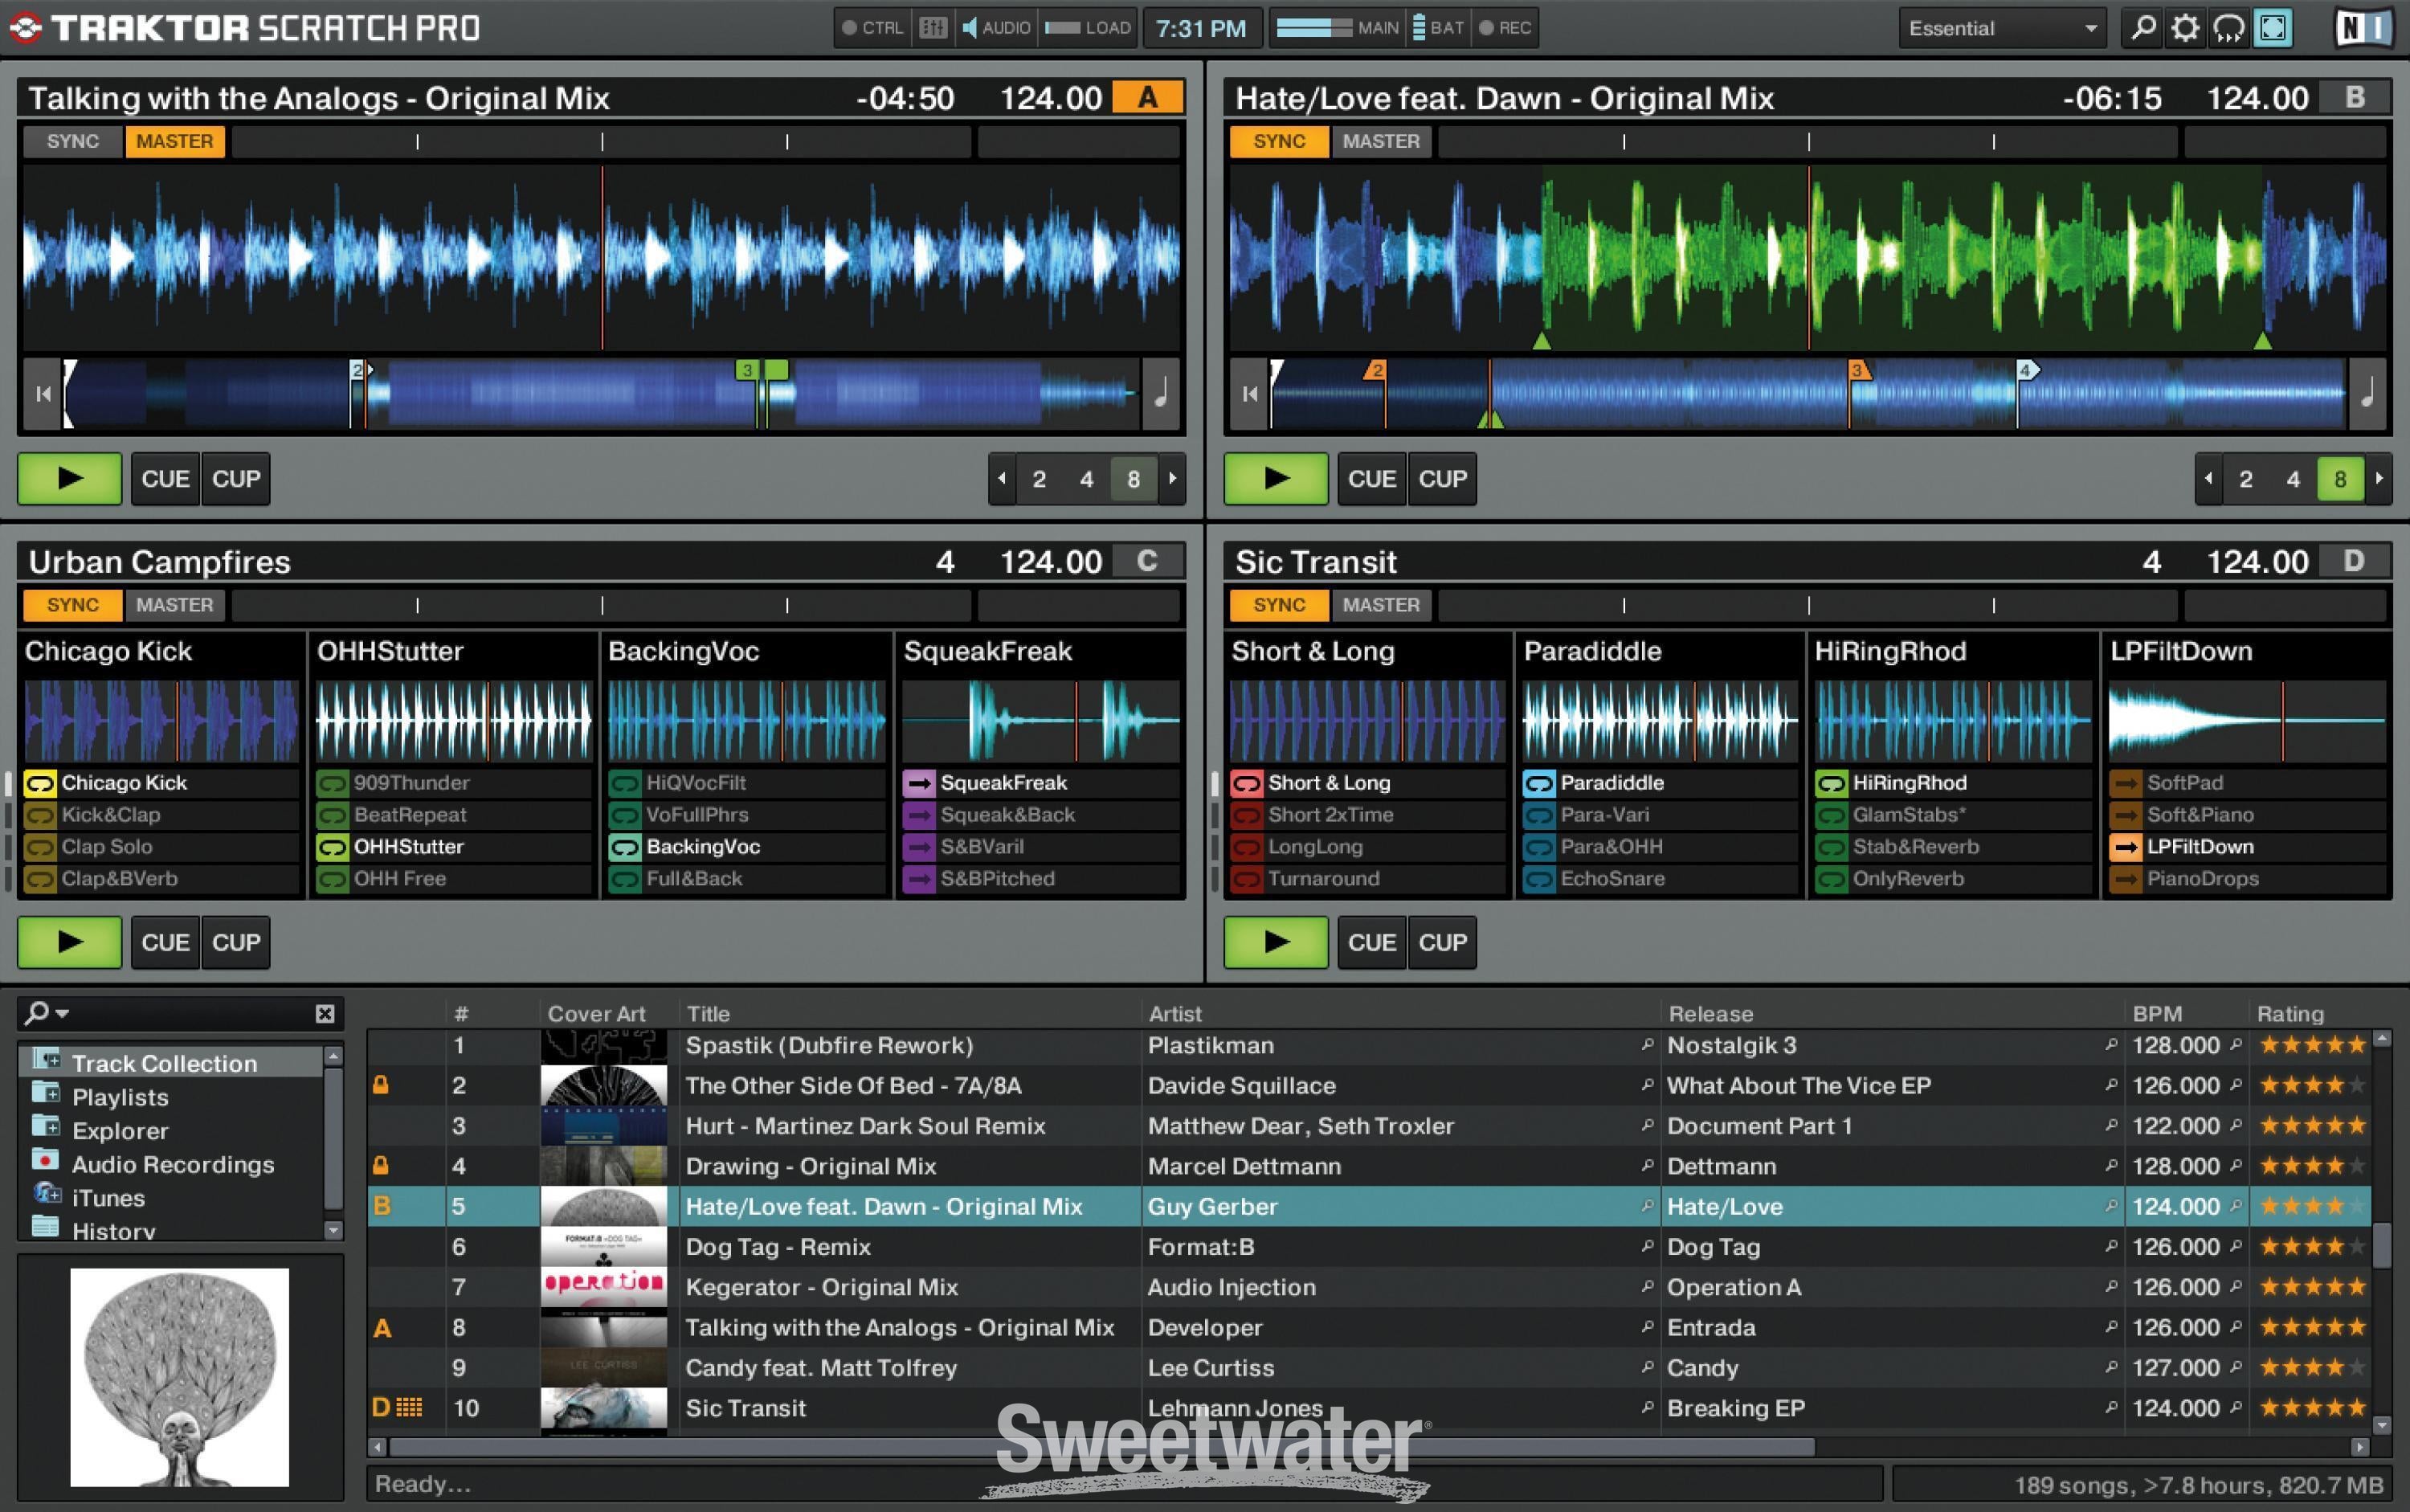The height and width of the screenshot is (1512, 2410).
Task: Select the Chicago Kick sample slot icon
Action: pyautogui.click(x=39, y=782)
